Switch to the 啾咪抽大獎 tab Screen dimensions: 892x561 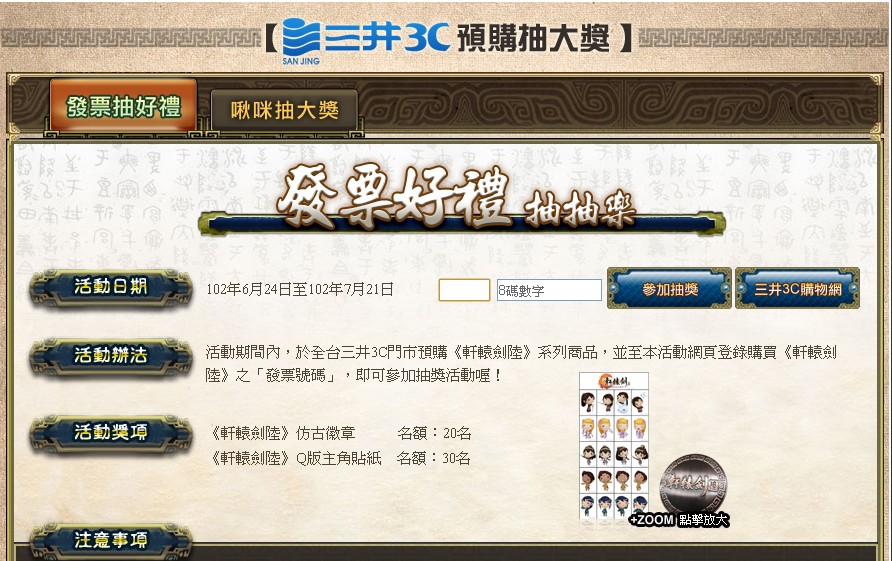click(284, 110)
